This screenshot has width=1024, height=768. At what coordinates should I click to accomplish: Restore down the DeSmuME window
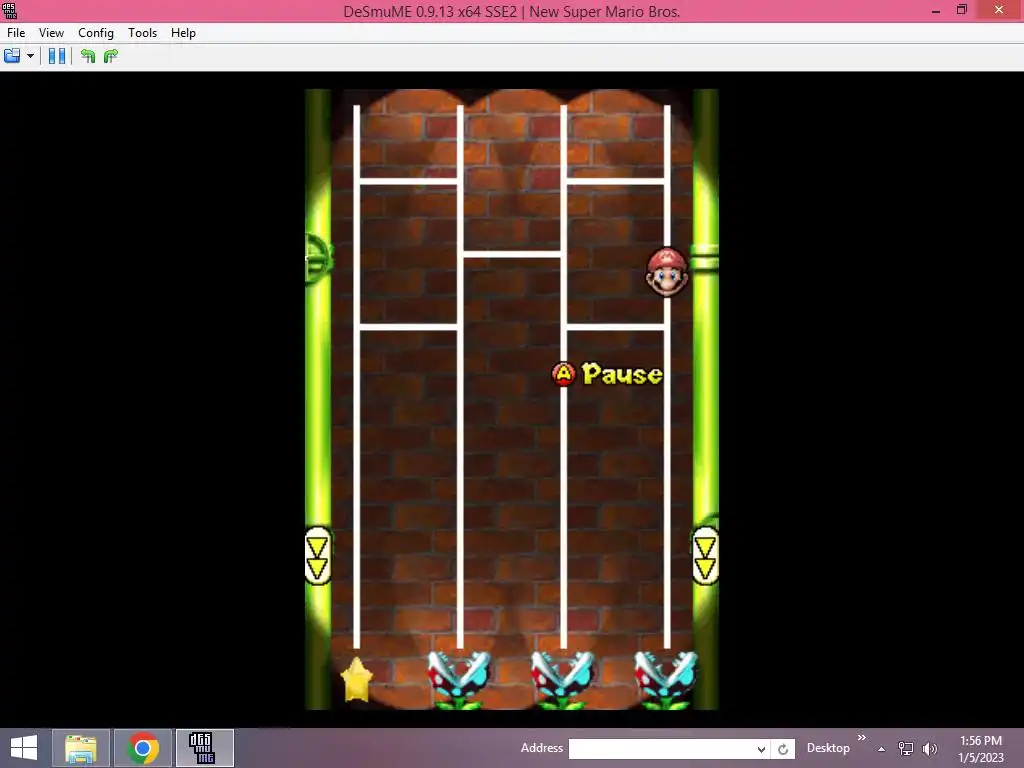(x=961, y=10)
